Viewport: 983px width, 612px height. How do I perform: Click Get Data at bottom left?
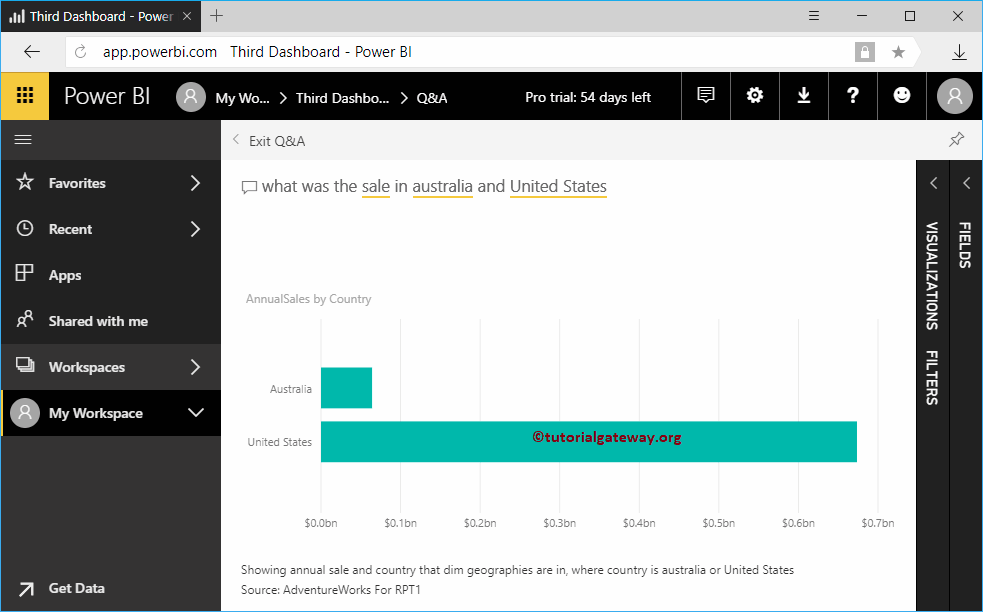point(76,588)
